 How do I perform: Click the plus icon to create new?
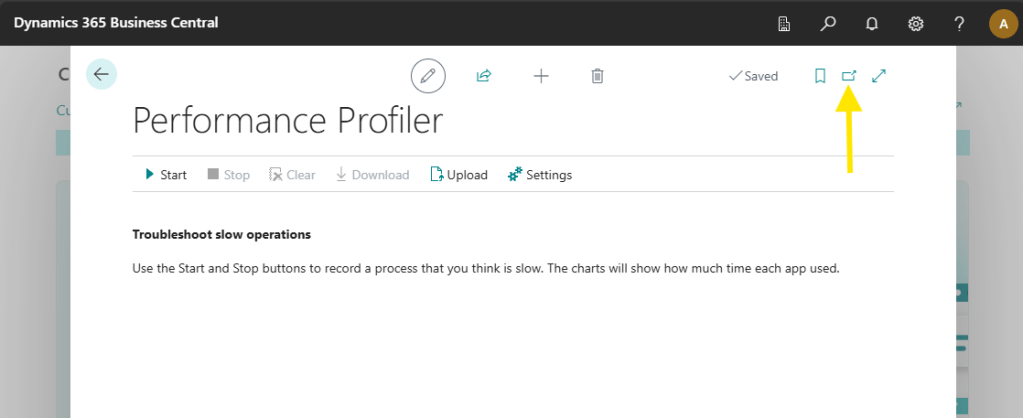point(541,76)
